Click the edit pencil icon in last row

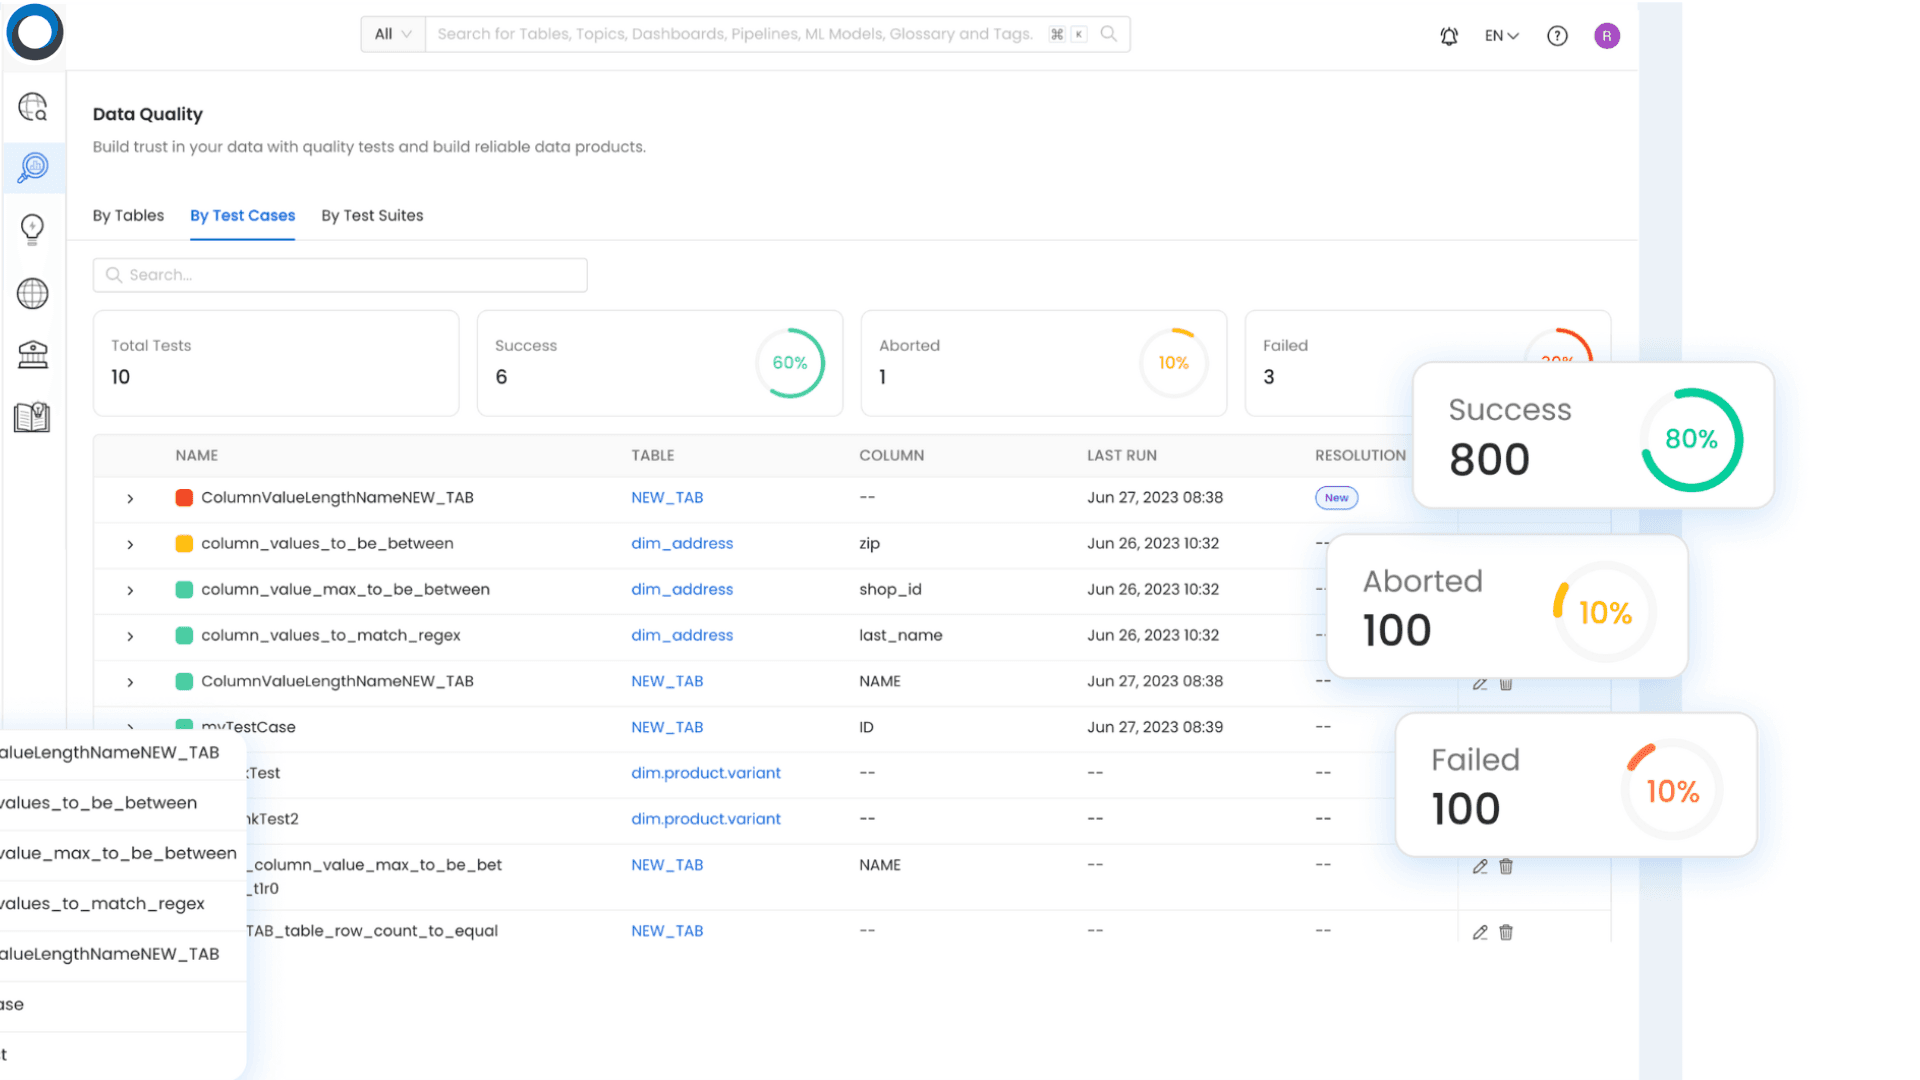(1480, 932)
